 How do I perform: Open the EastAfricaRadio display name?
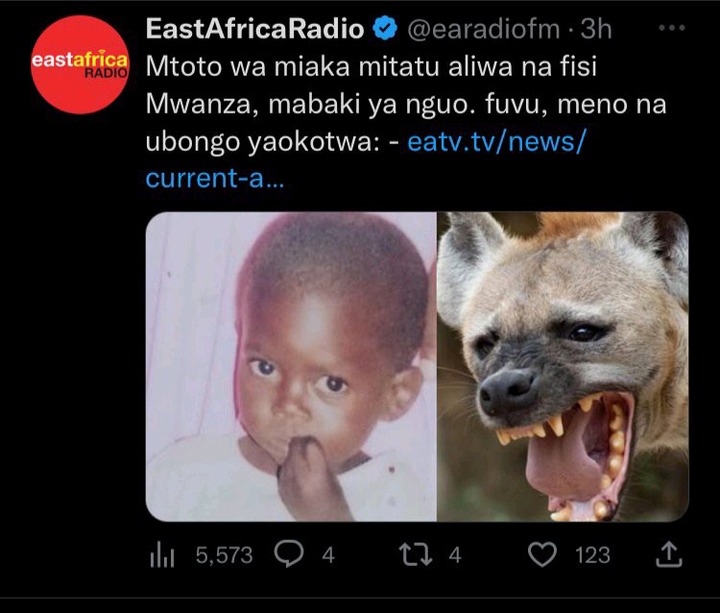[x=255, y=29]
